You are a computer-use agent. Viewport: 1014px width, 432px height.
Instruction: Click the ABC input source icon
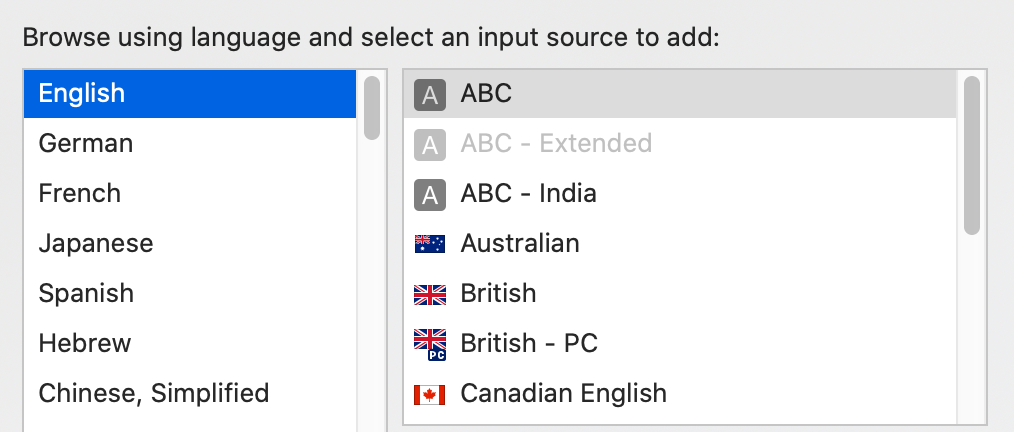(x=429, y=94)
